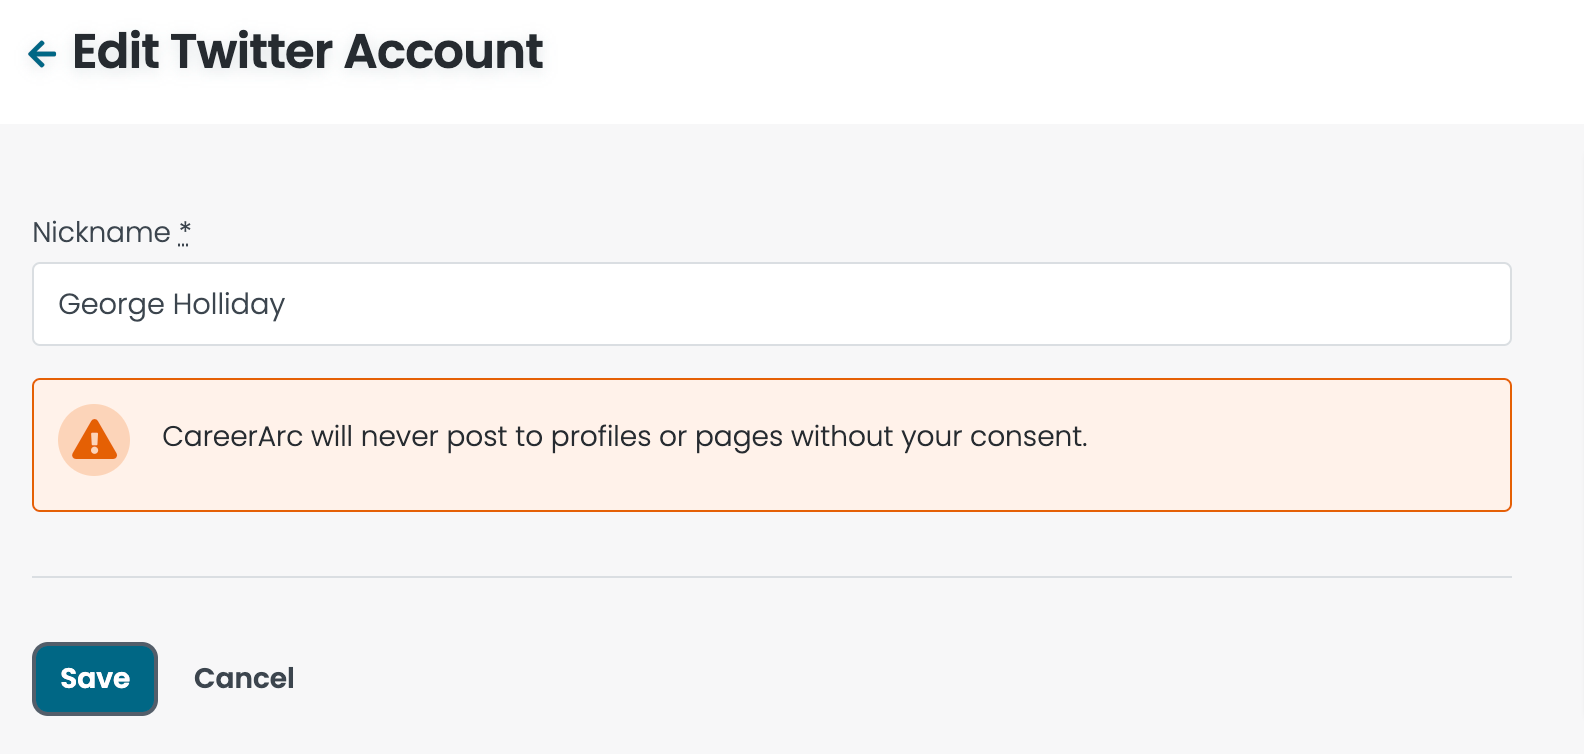Save the Twitter account changes
Viewport: 1584px width, 754px height.
(x=95, y=679)
